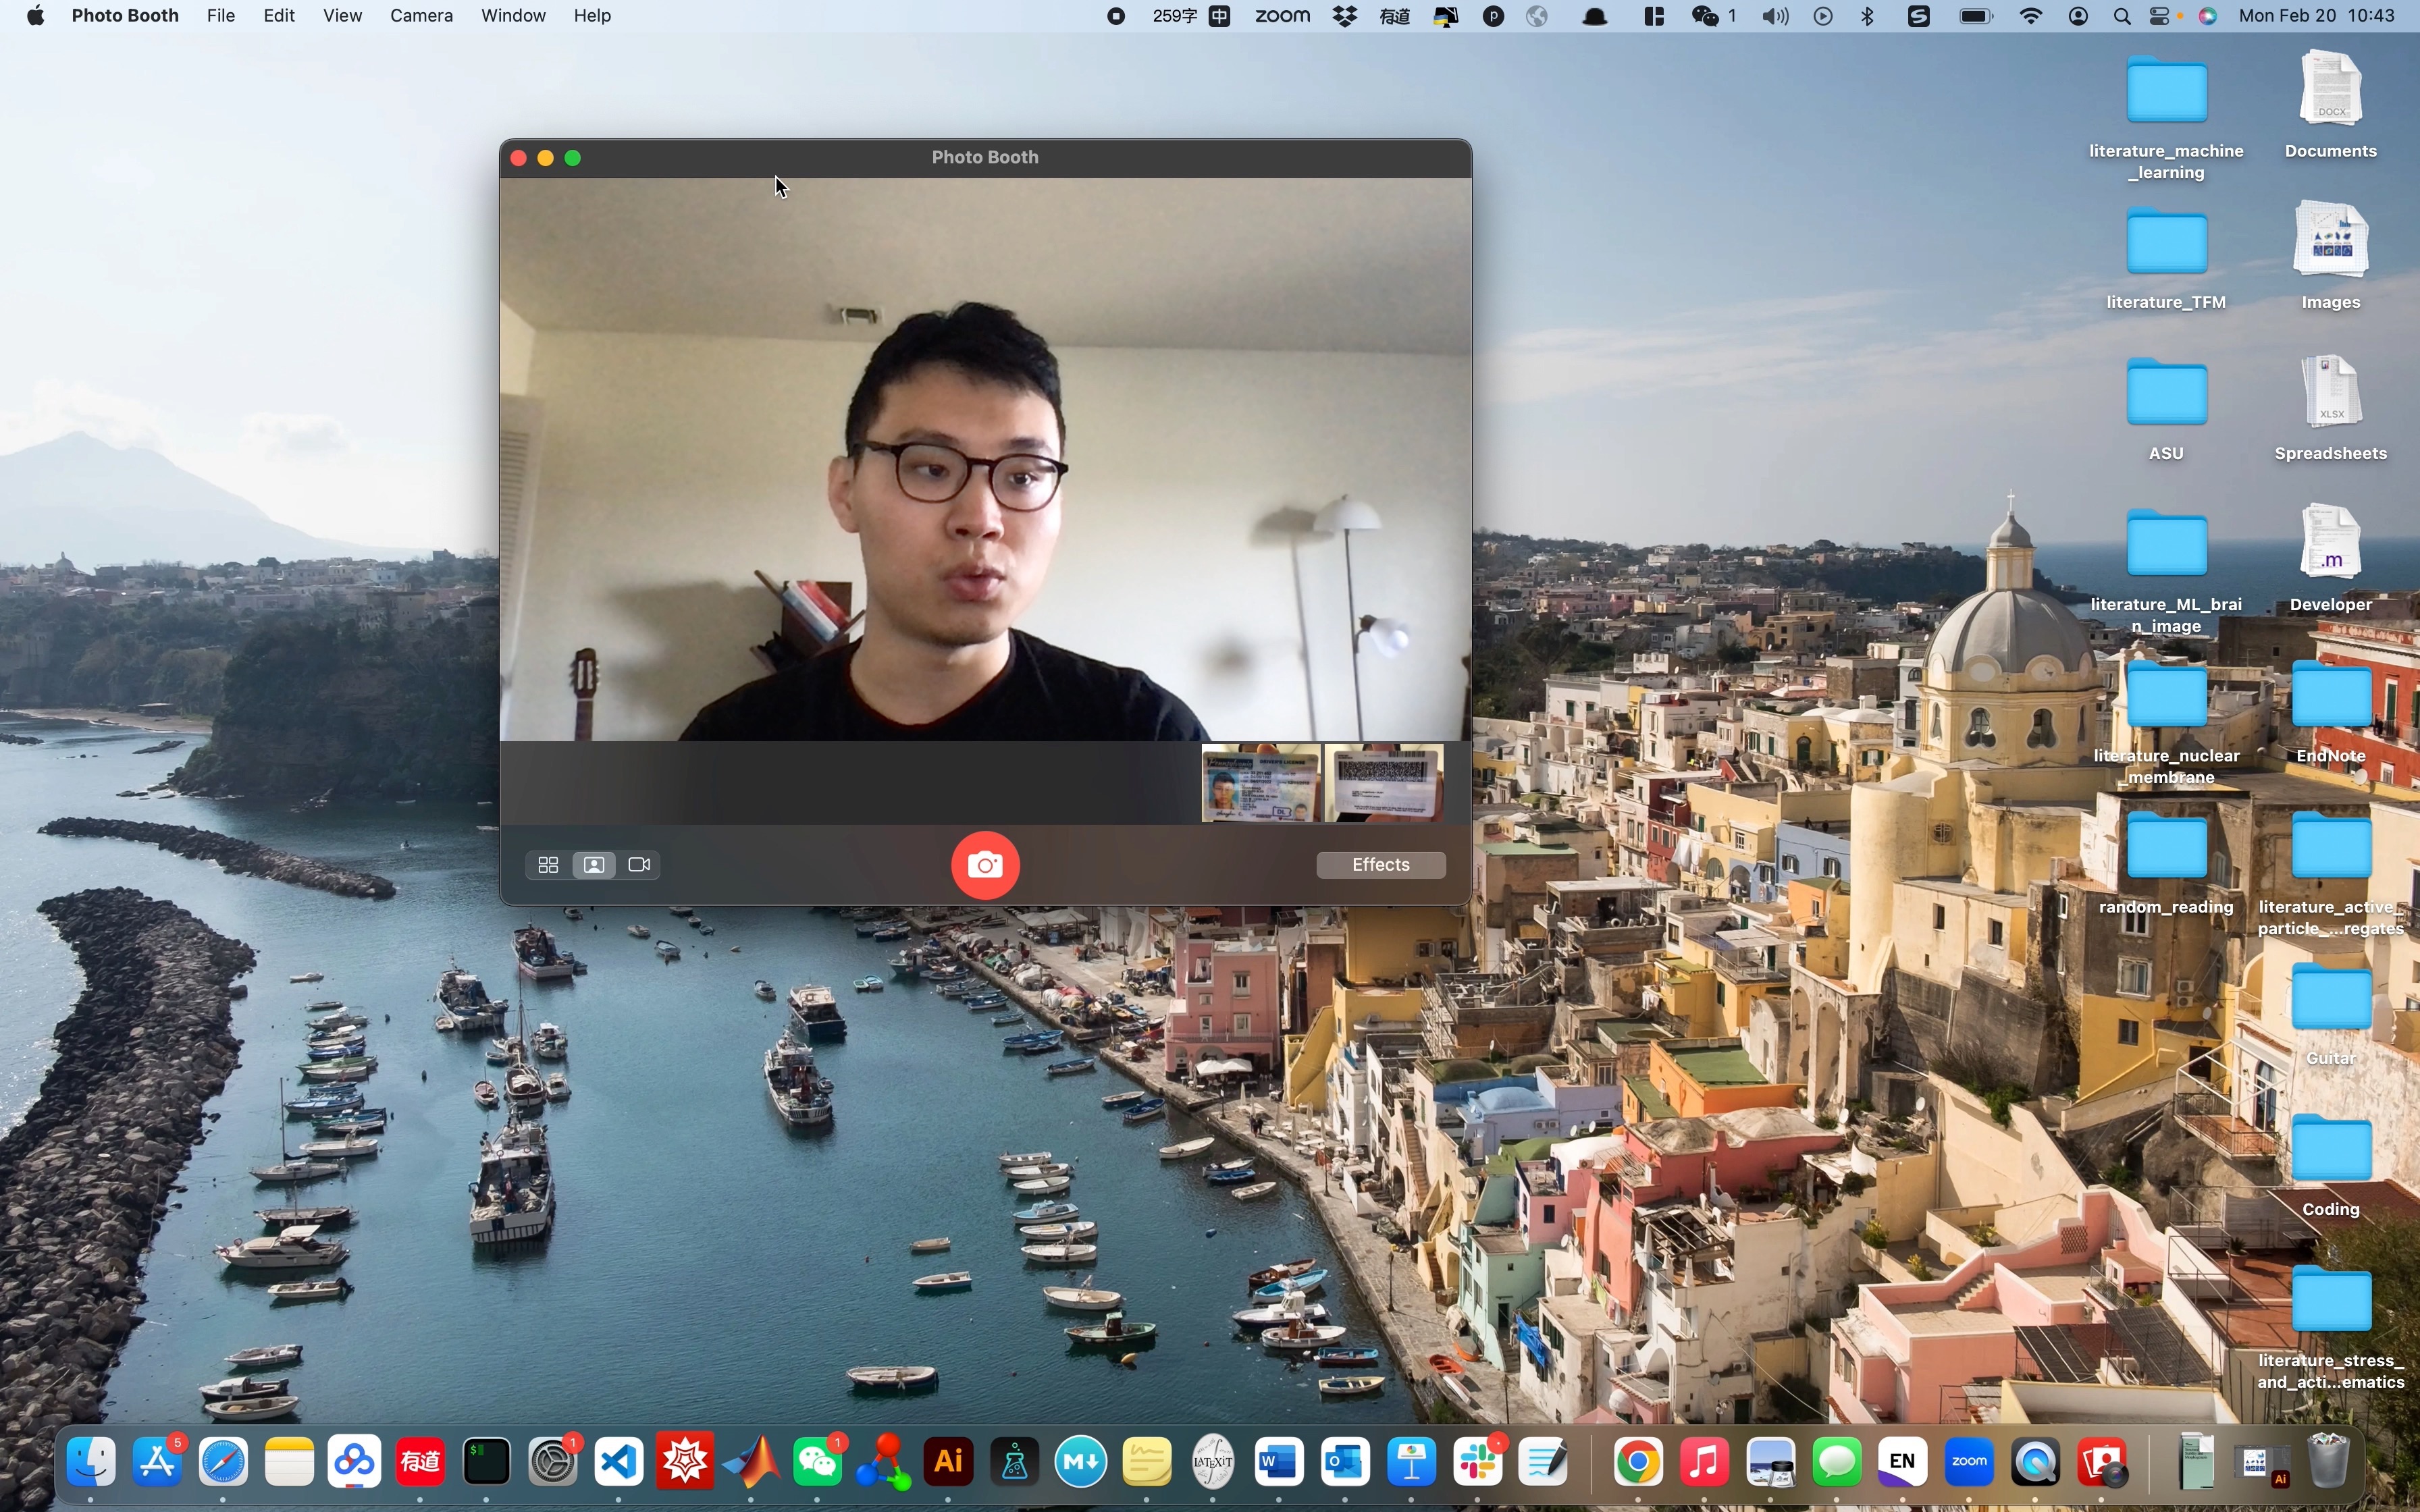Open the front driver license photo thumbnail
This screenshot has height=1512, width=2420.
point(1260,784)
